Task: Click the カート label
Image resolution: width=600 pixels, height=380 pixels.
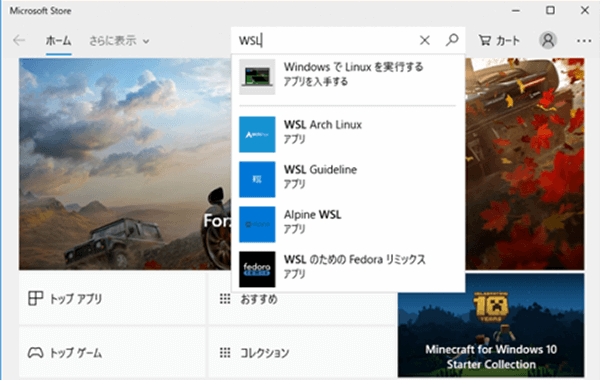Action: [x=508, y=41]
